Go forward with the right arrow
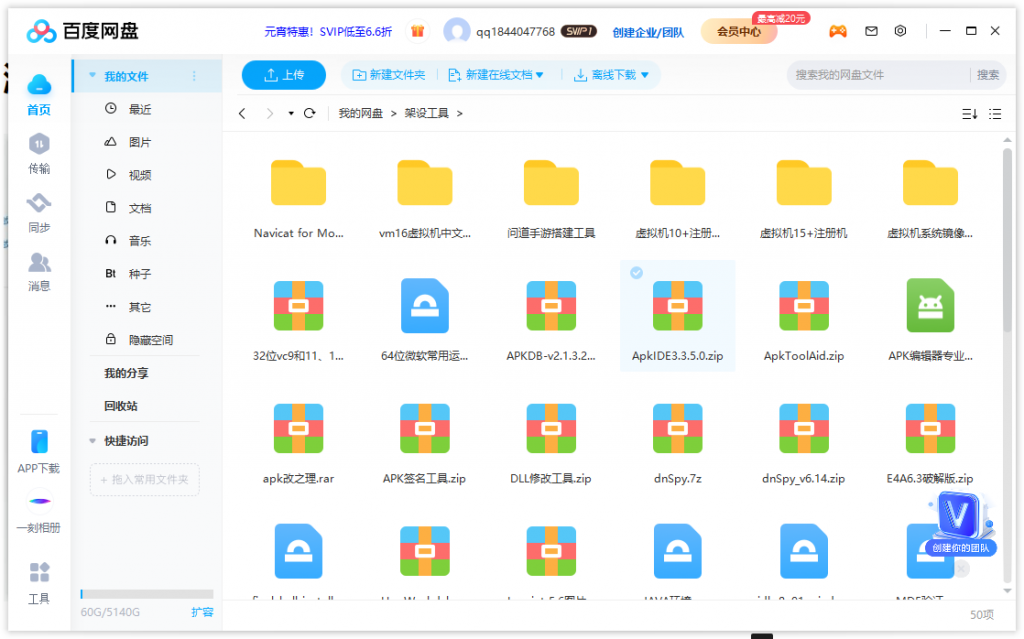Screen dimensions: 1024x639 (x=269, y=113)
